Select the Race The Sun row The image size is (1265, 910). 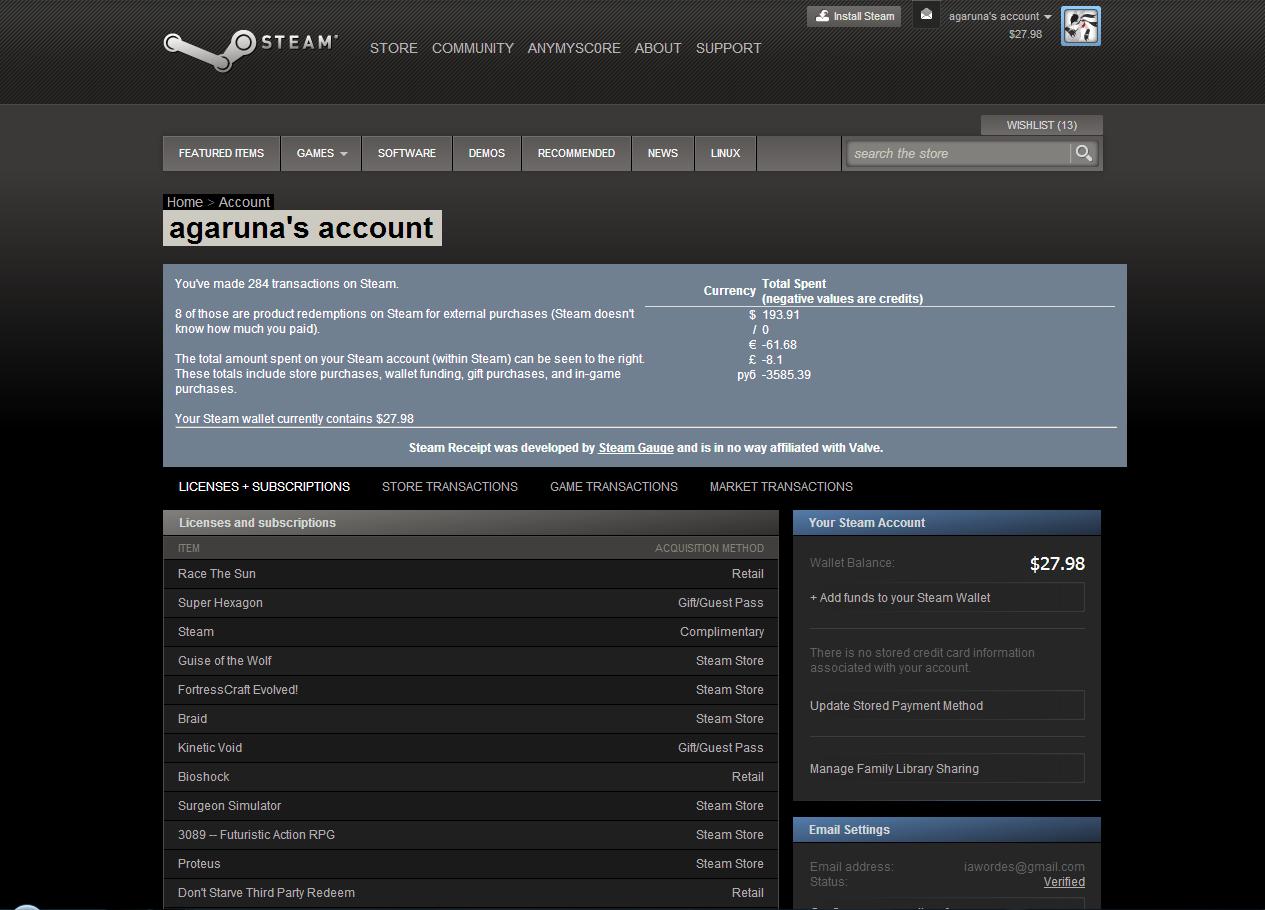tap(471, 574)
